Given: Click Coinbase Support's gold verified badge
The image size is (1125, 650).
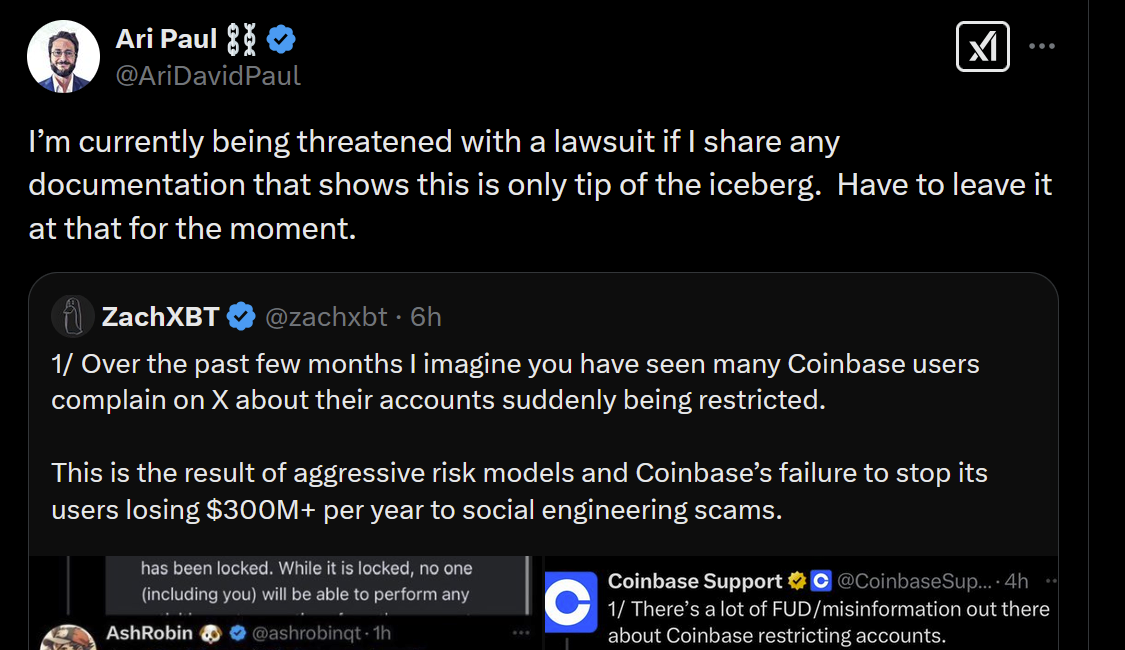Looking at the screenshot, I should pyautogui.click(x=797, y=581).
